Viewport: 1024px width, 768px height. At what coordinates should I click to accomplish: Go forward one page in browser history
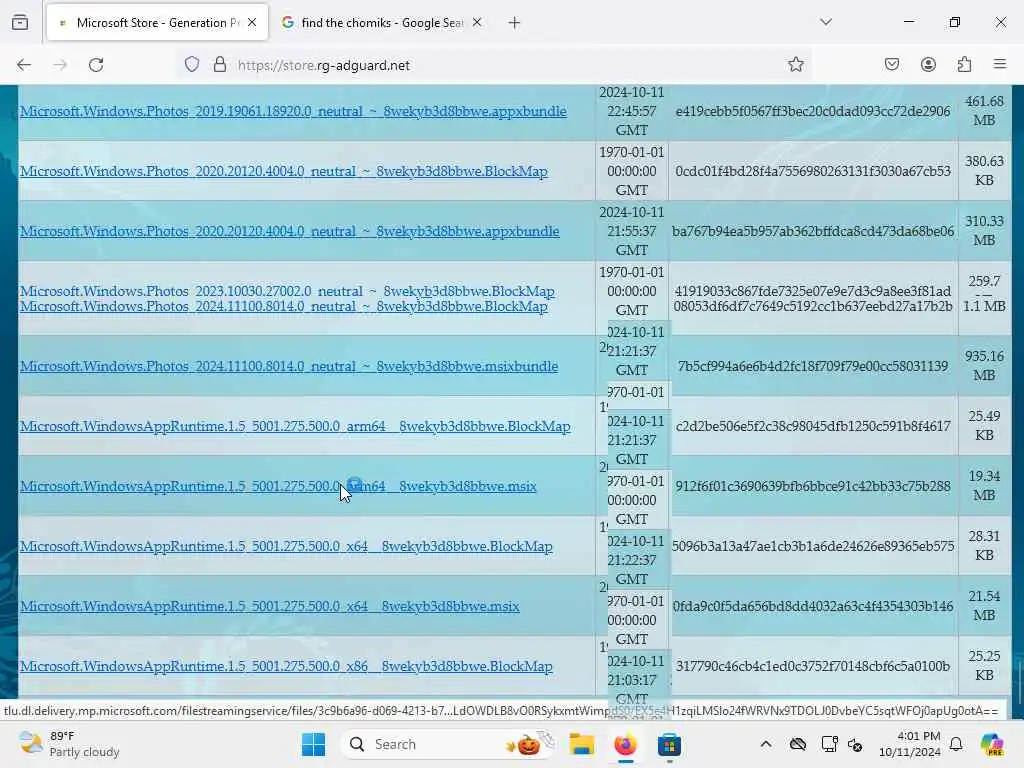[x=60, y=65]
